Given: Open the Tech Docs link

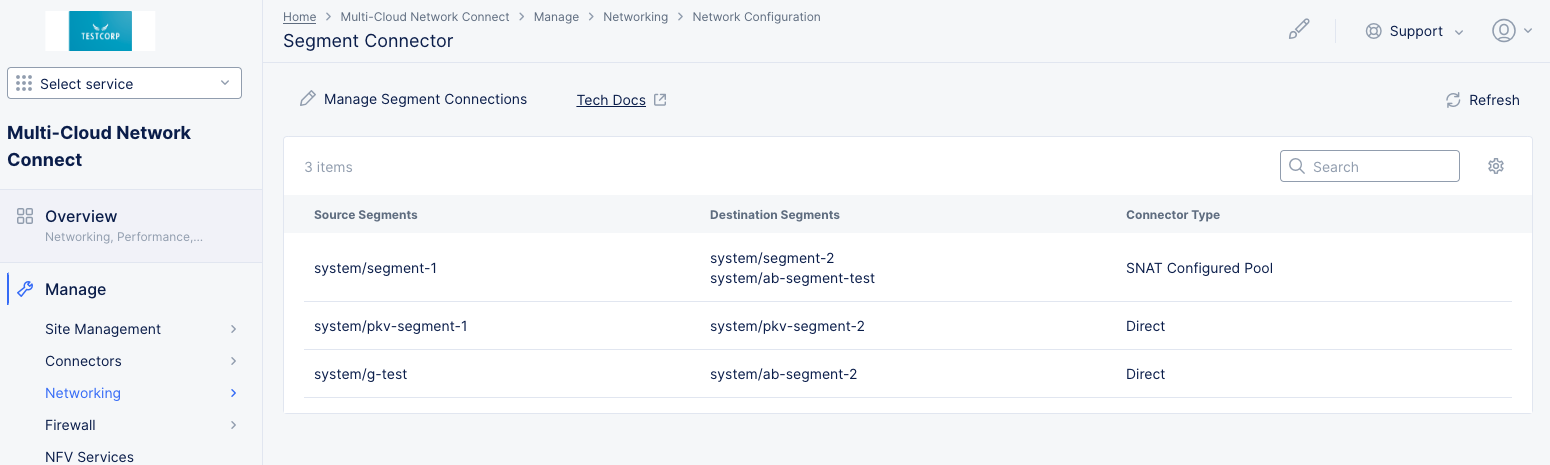Looking at the screenshot, I should click(610, 100).
